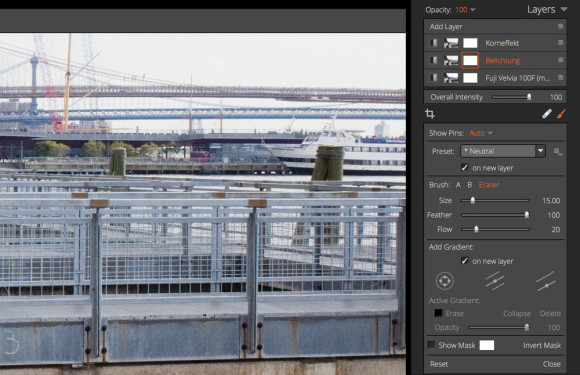The width and height of the screenshot is (580, 375).
Task: Open the Neutral preset dropdown
Action: pos(503,151)
